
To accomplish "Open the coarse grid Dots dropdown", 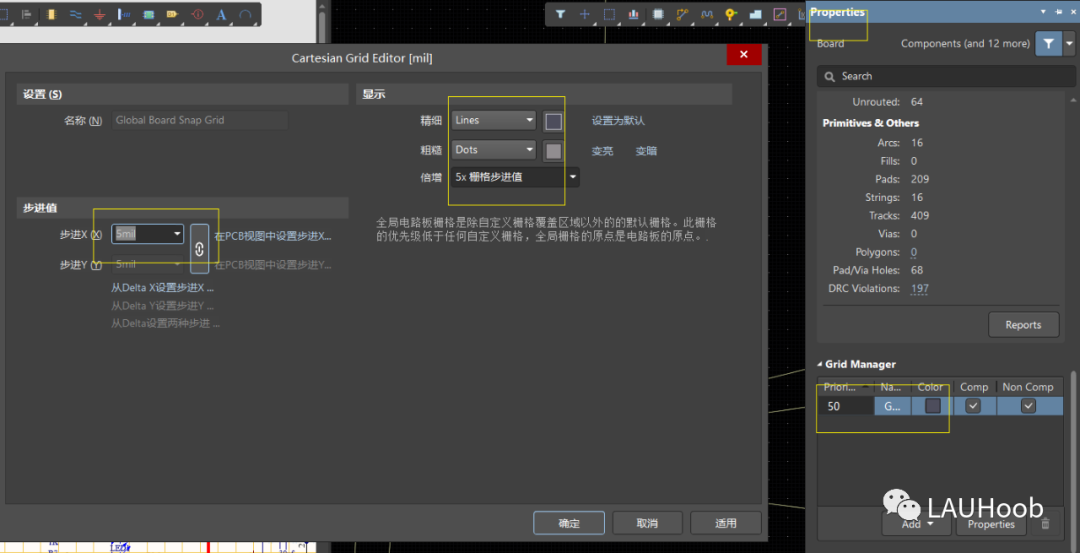I will (x=495, y=150).
